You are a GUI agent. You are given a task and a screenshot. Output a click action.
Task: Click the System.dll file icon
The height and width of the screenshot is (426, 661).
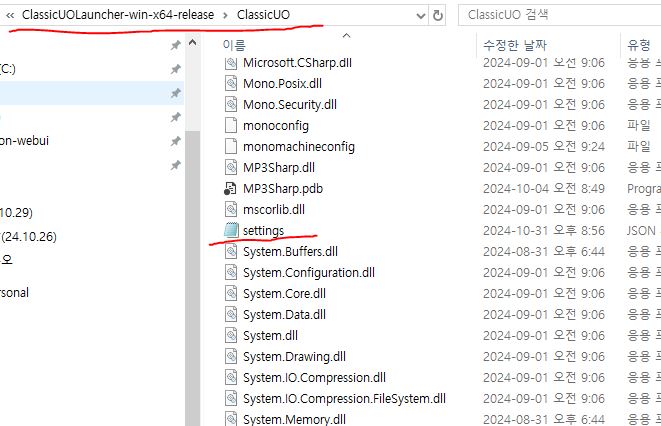[231, 336]
